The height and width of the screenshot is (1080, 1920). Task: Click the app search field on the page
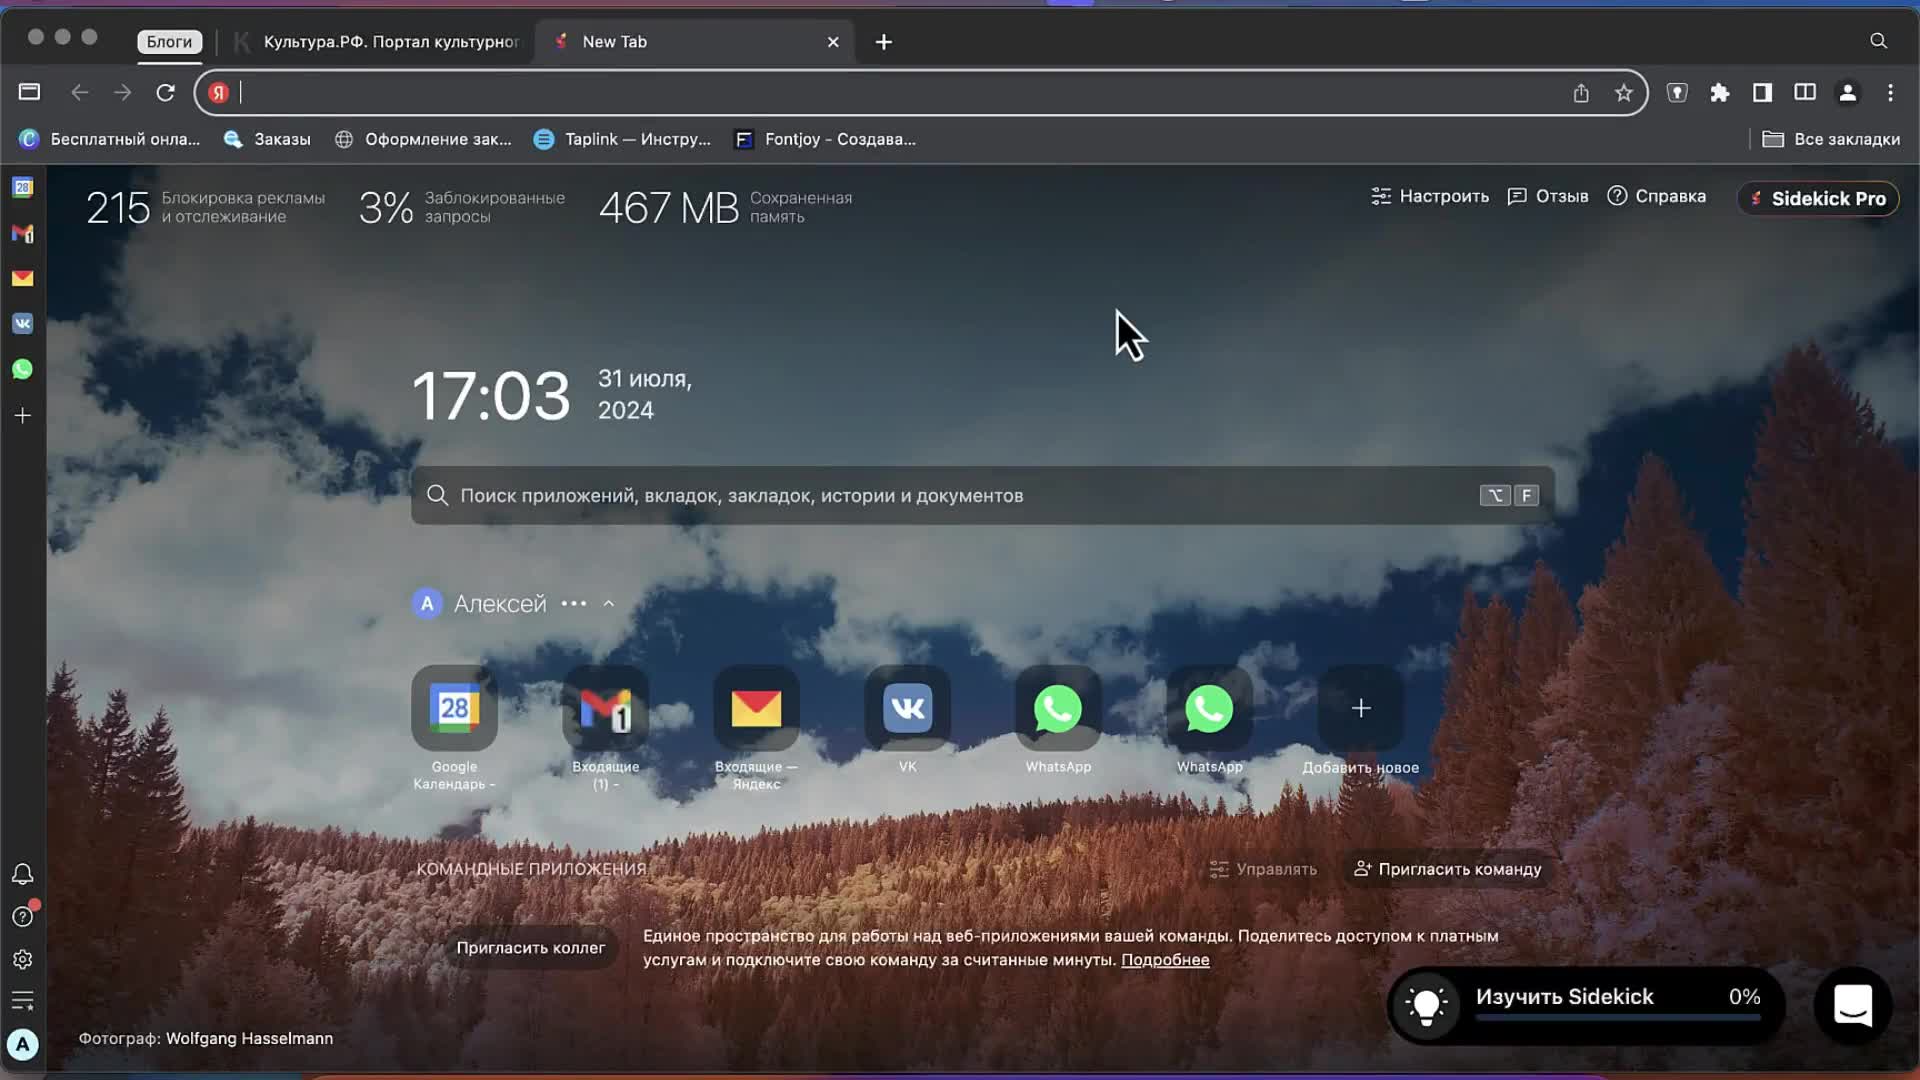980,495
